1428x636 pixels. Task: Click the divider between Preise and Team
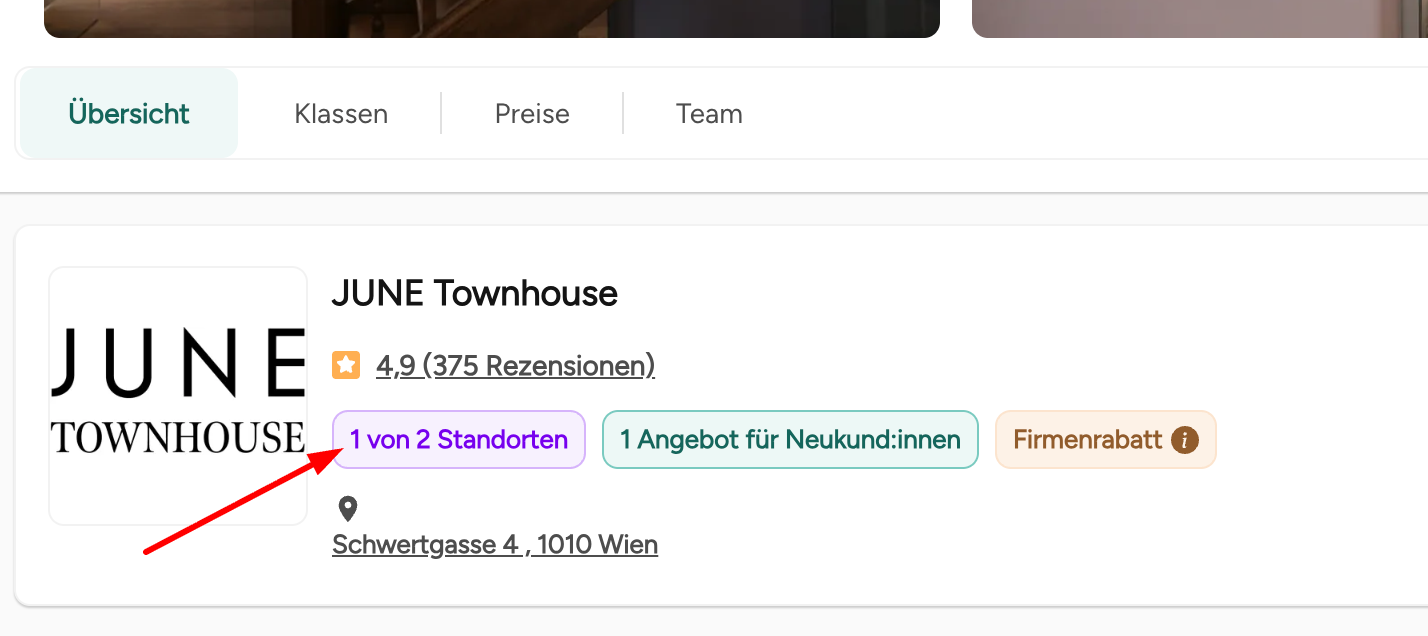pyautogui.click(x=623, y=114)
